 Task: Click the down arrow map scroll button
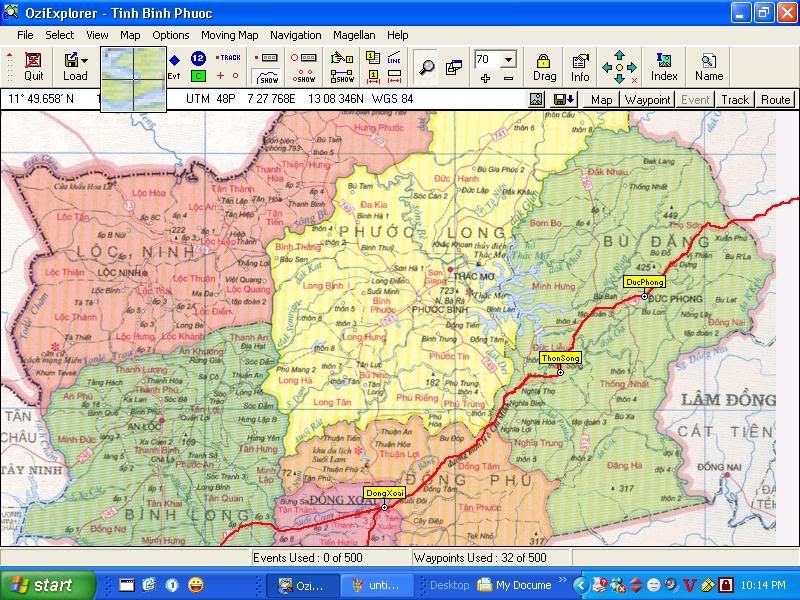619,79
